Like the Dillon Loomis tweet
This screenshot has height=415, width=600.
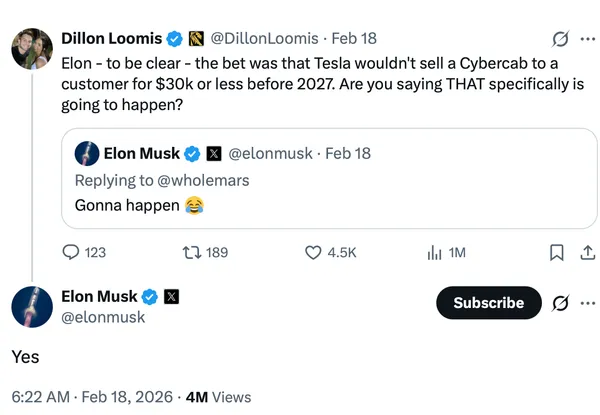(313, 253)
